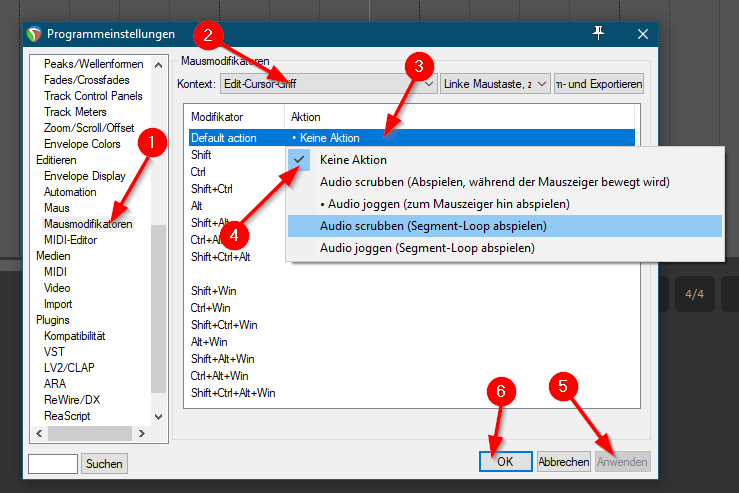This screenshot has height=493, width=739.
Task: Click the tree's vertical scrollbar thumb
Action: (158, 309)
